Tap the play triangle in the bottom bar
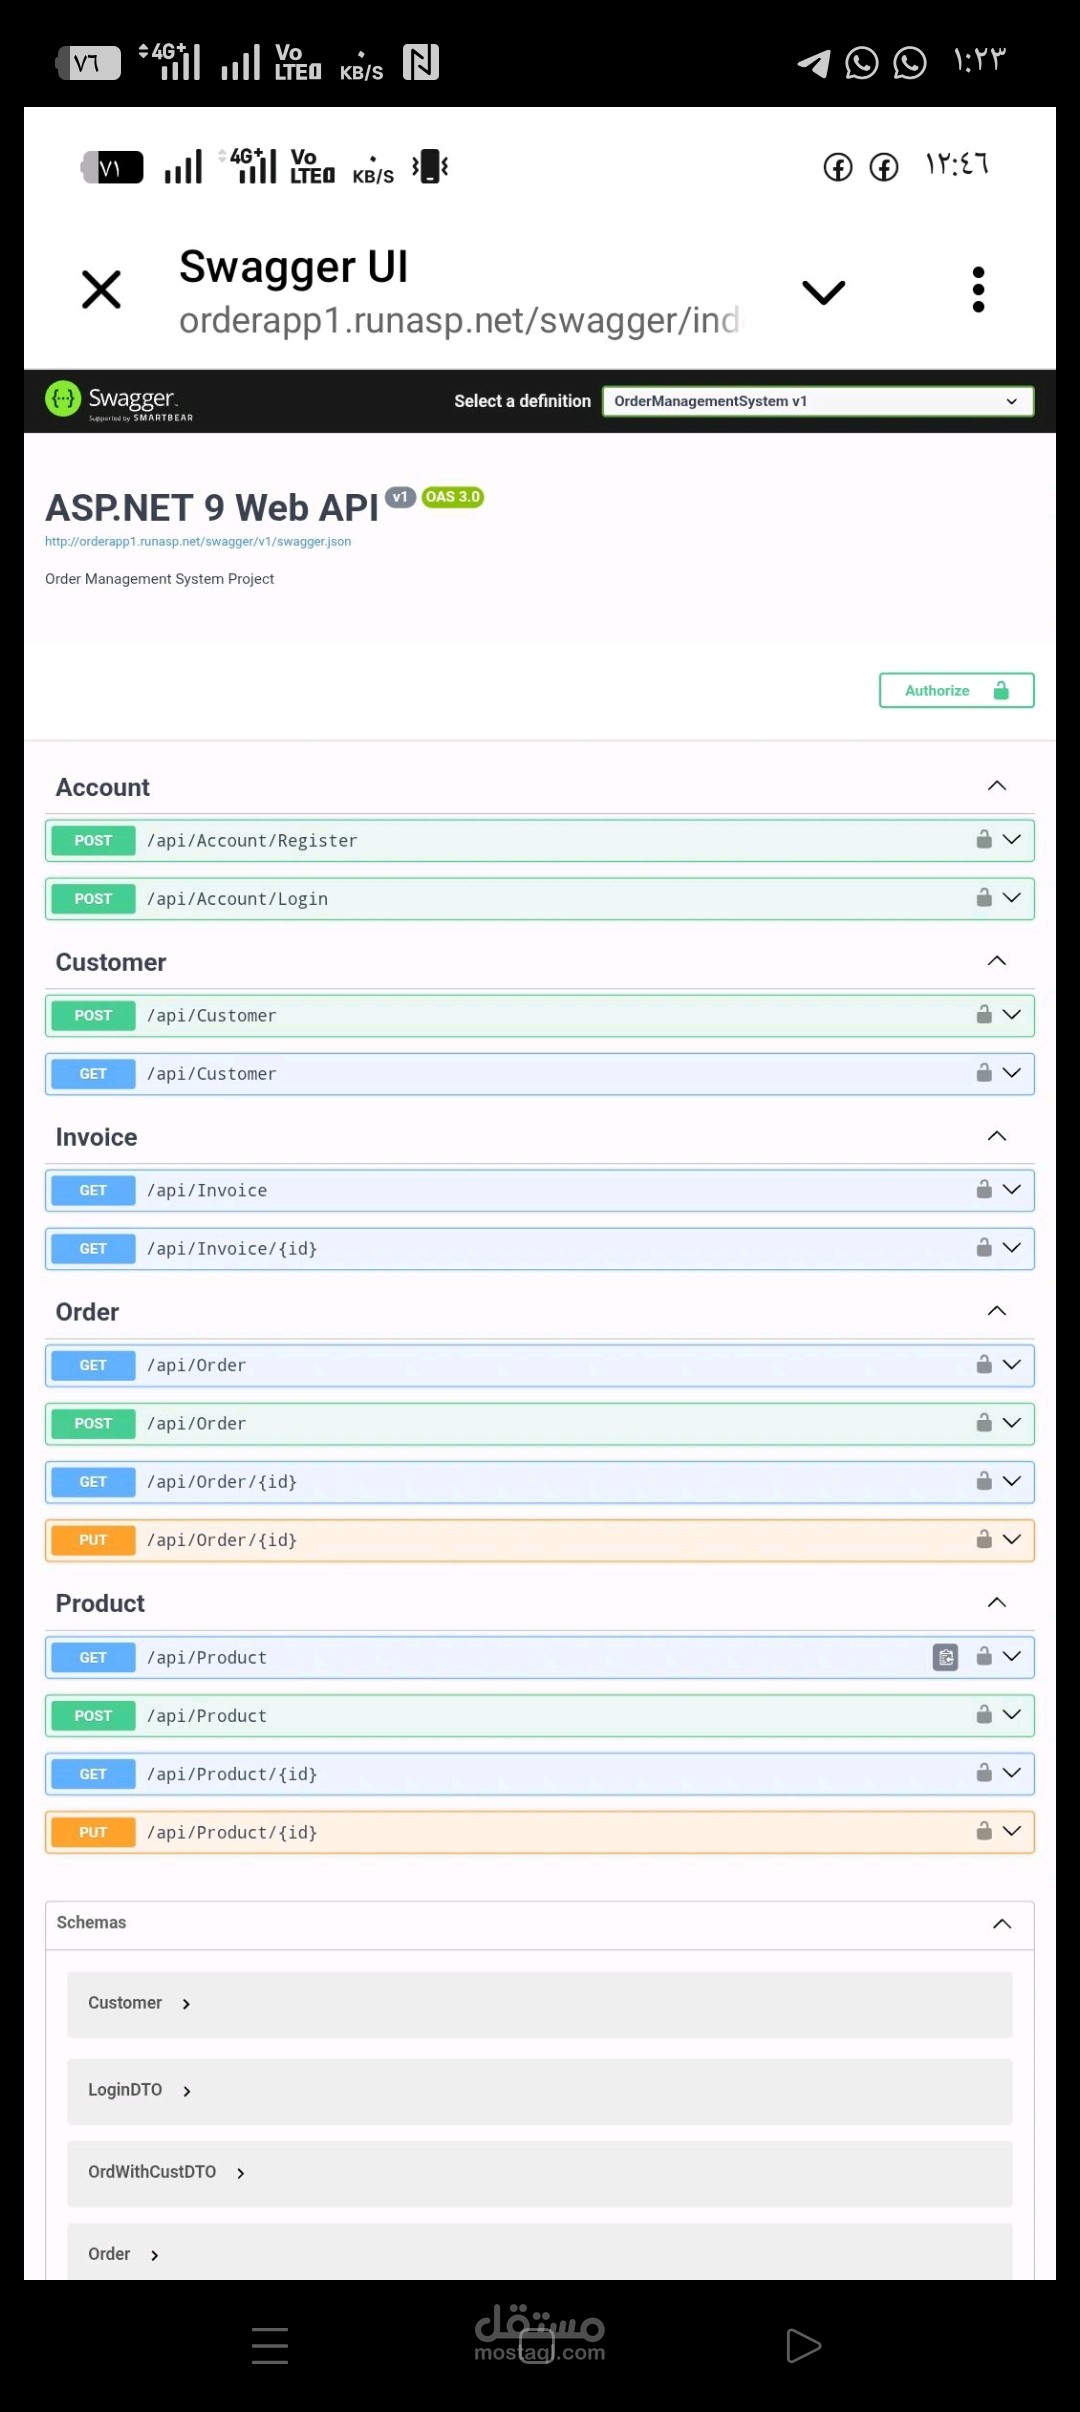1080x2412 pixels. (x=803, y=2345)
